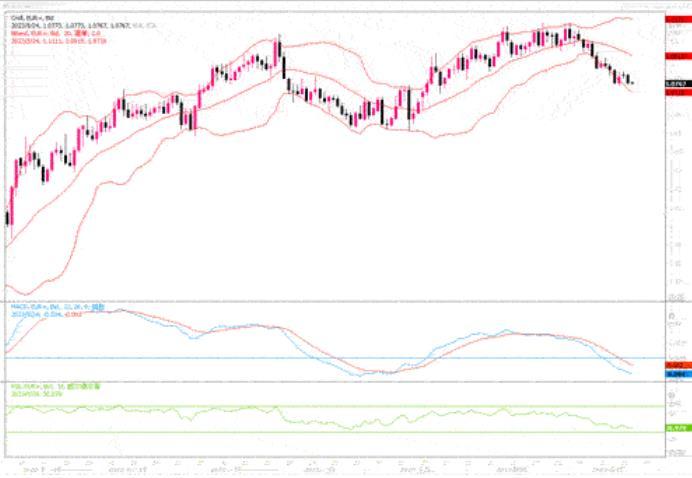Click the horizontal blue MACD zero line

tap(300, 358)
